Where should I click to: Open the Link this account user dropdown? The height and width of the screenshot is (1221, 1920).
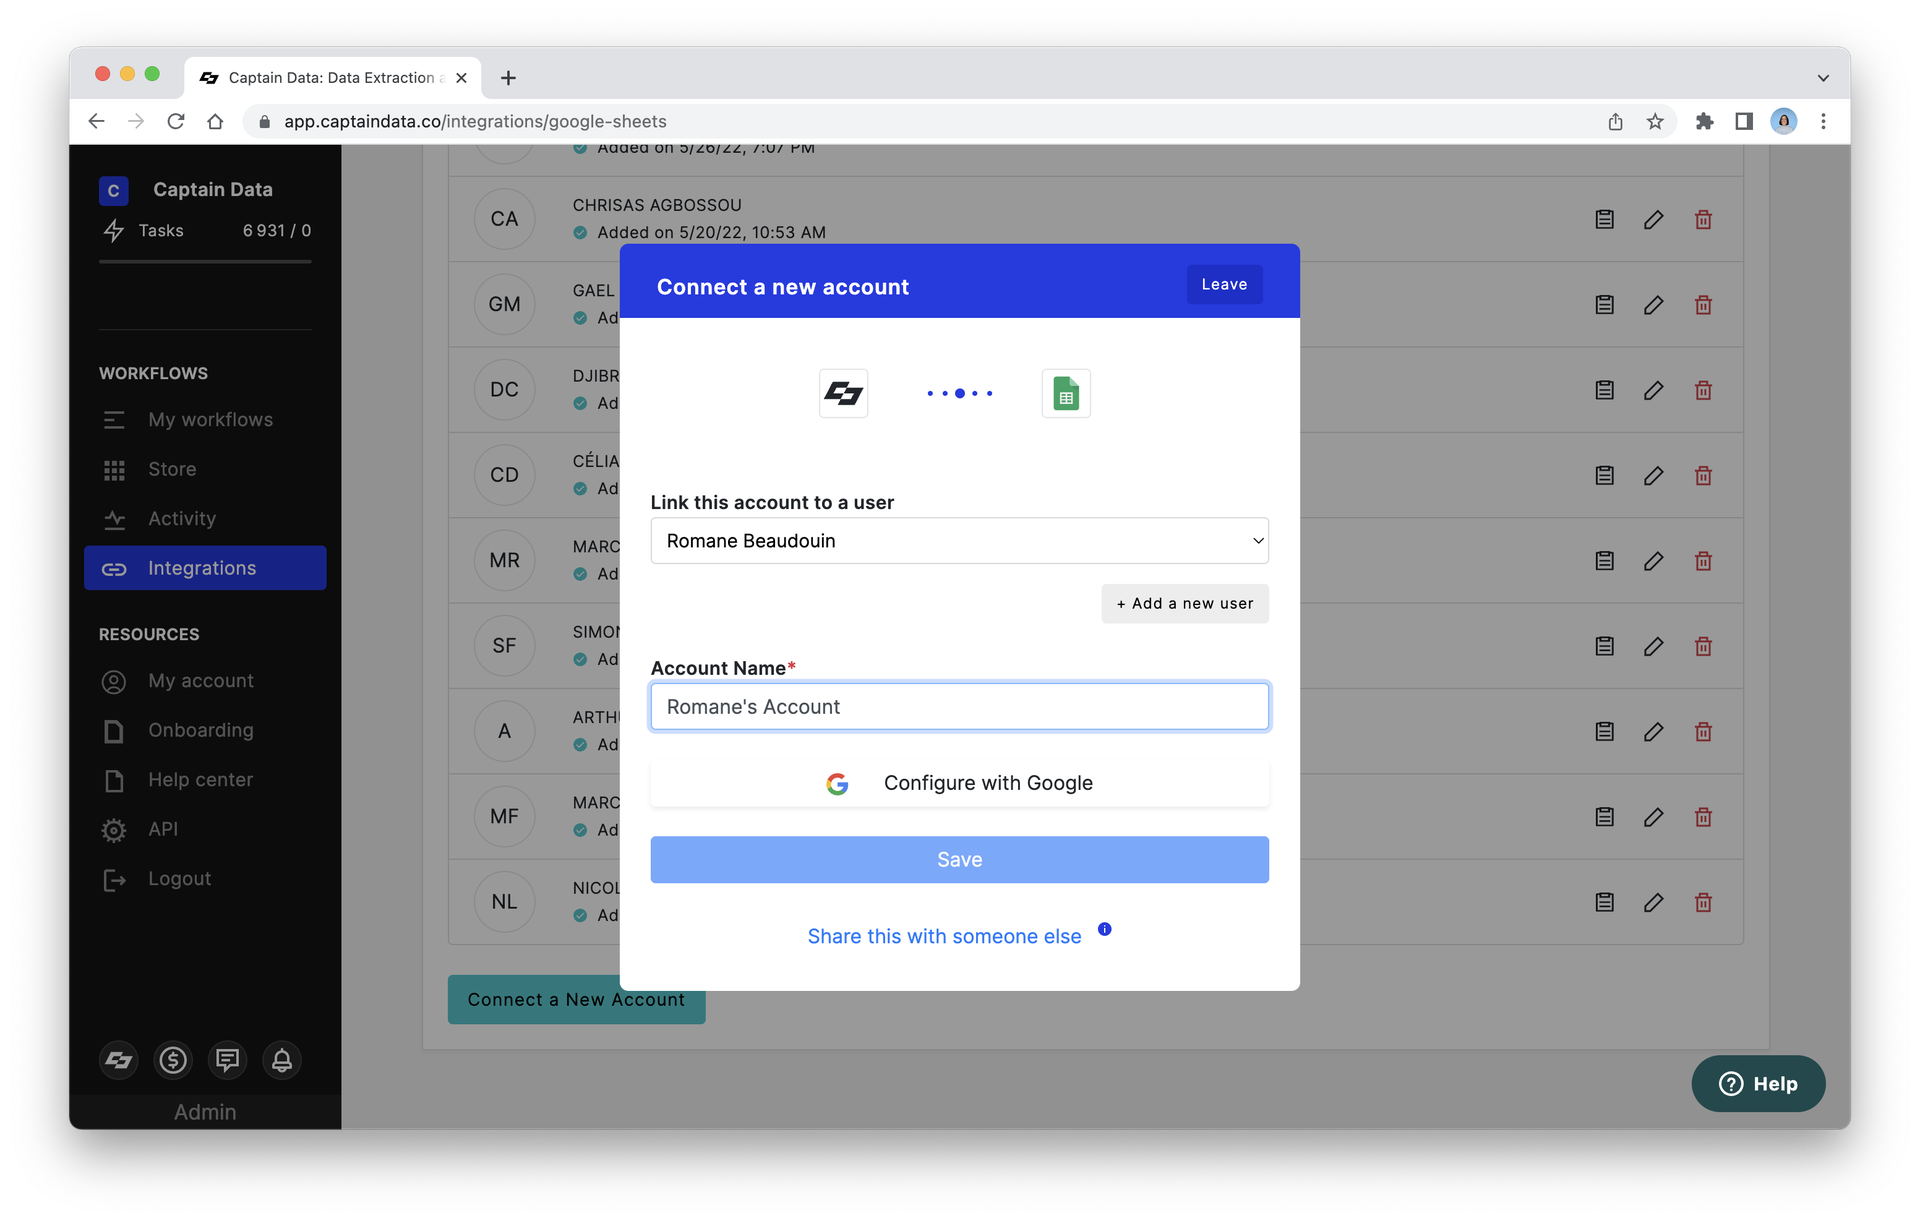coord(959,540)
